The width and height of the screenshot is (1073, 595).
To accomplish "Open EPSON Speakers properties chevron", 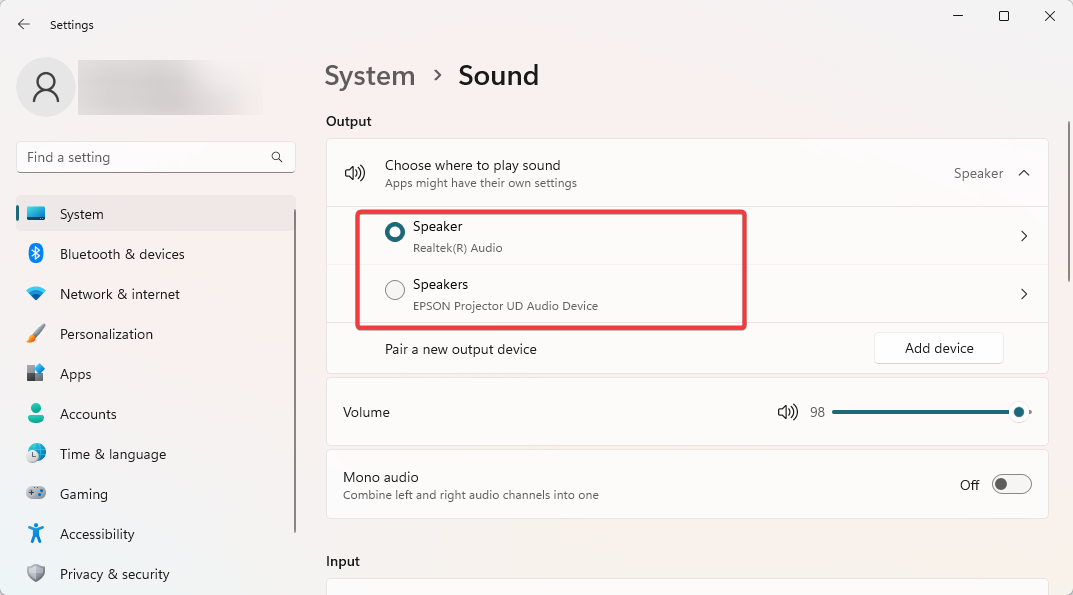I will pos(1024,294).
